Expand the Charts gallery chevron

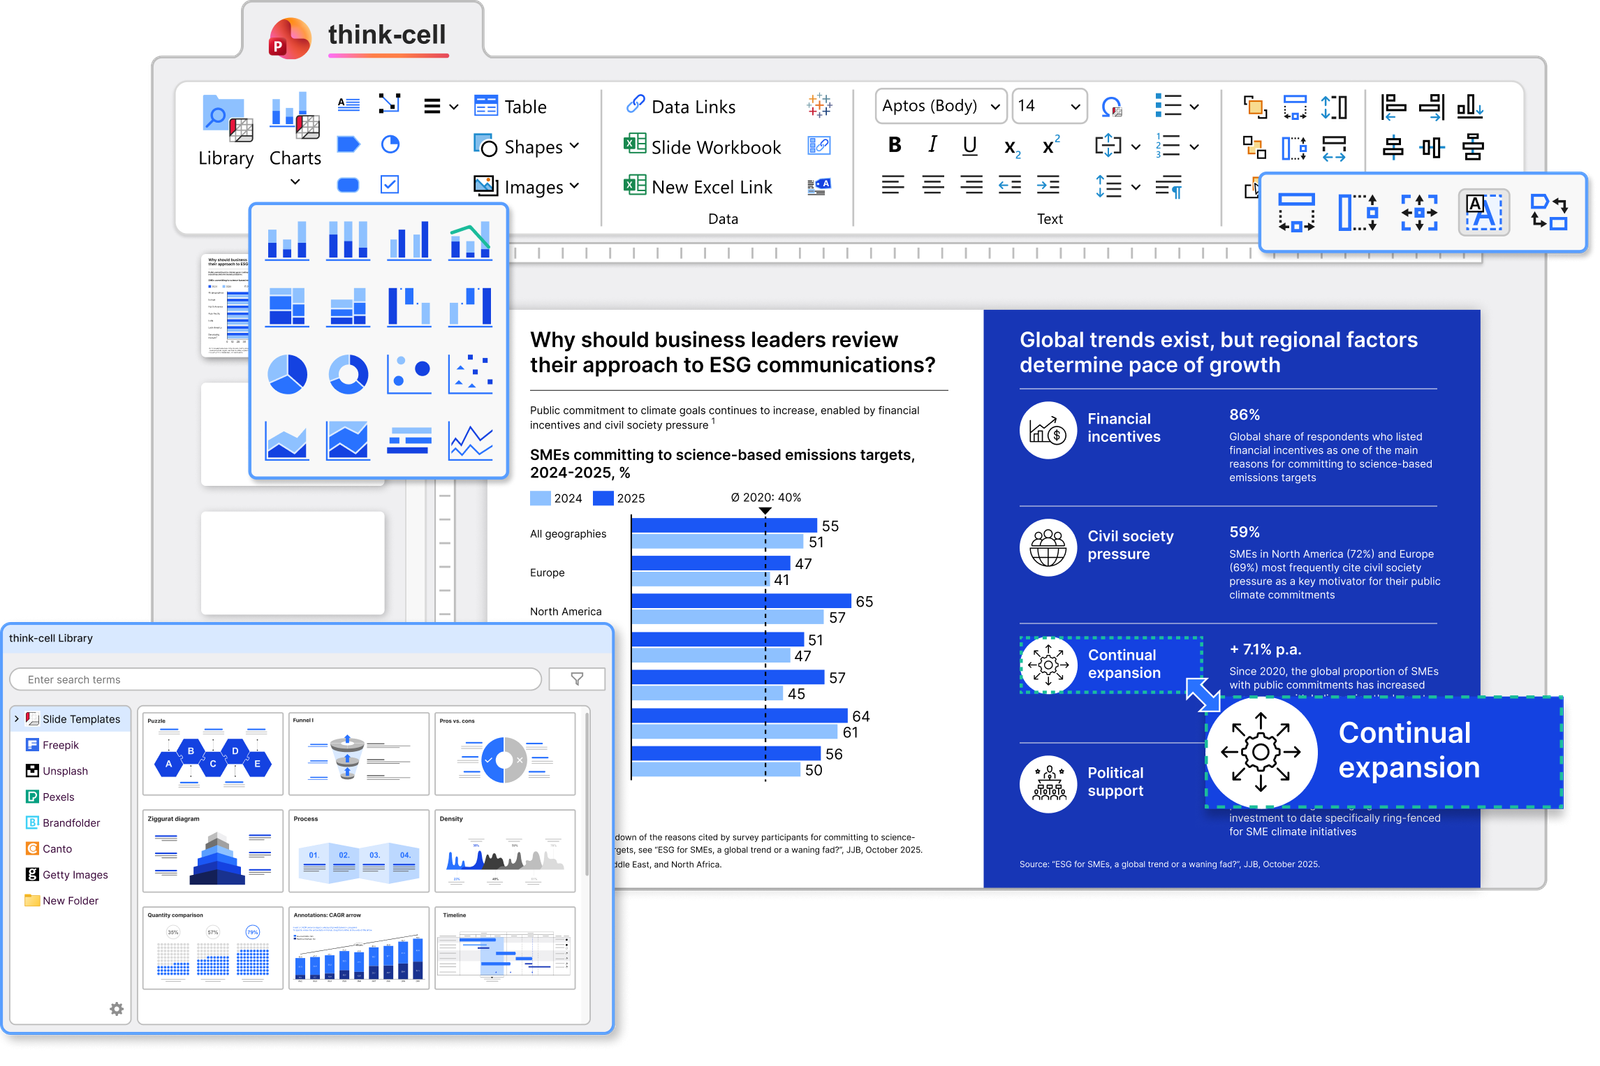(x=295, y=182)
